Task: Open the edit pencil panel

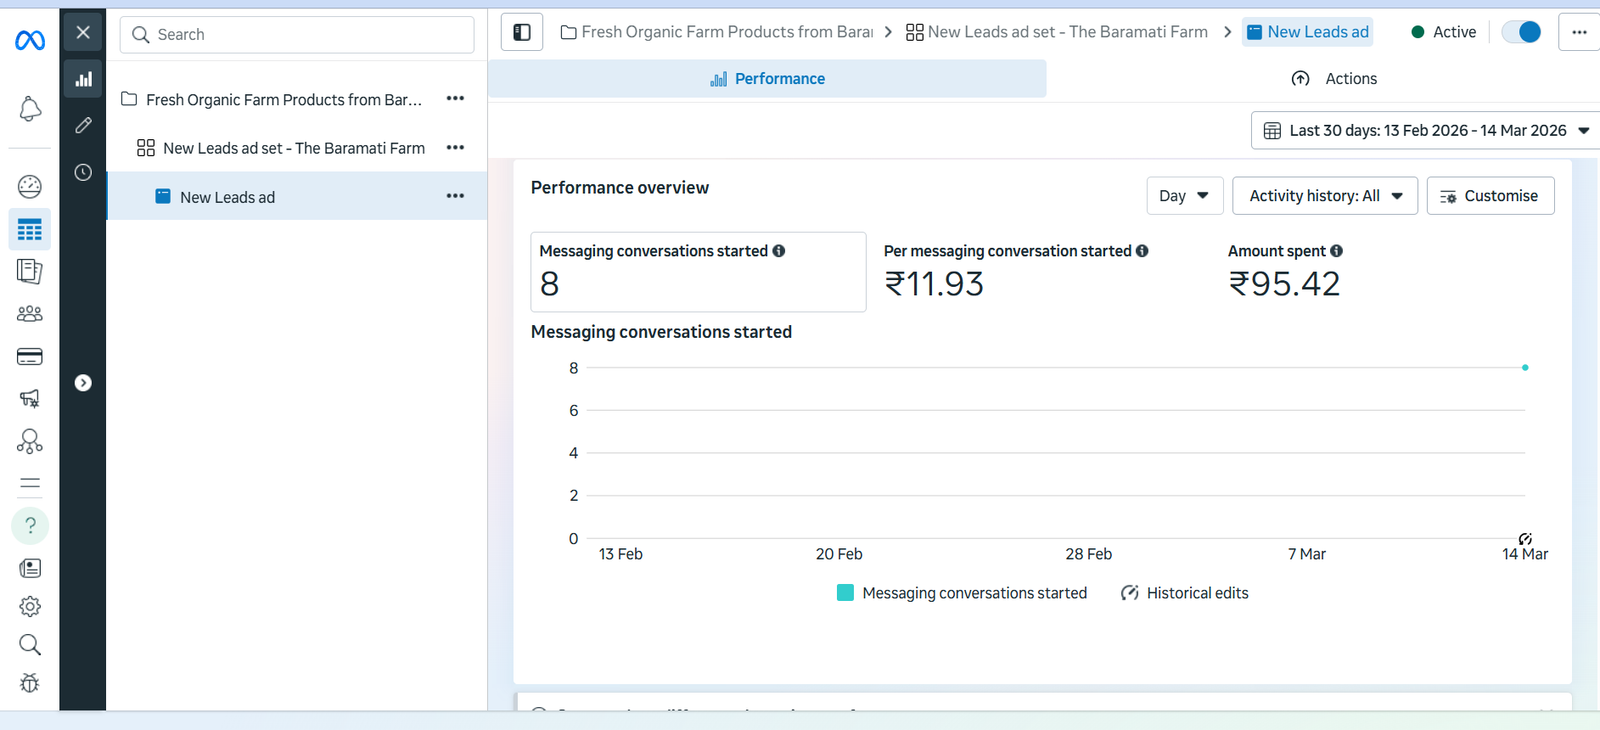Action: point(83,125)
